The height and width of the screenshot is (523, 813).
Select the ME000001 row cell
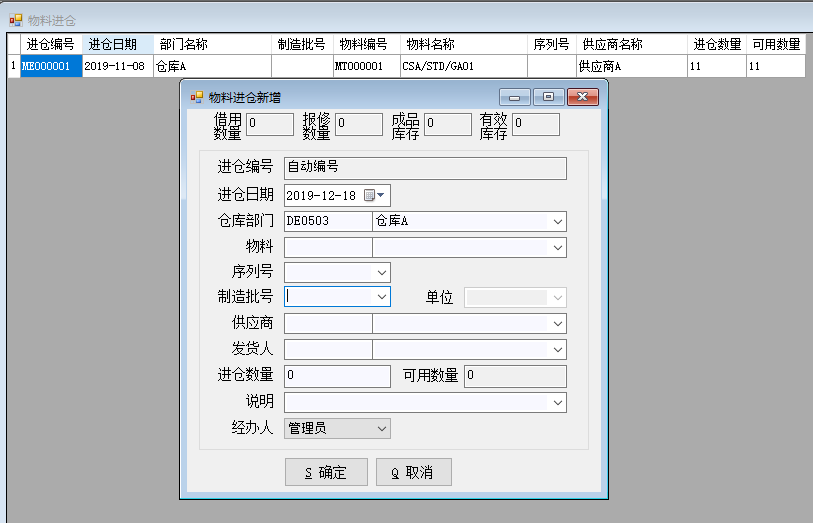click(x=51, y=66)
